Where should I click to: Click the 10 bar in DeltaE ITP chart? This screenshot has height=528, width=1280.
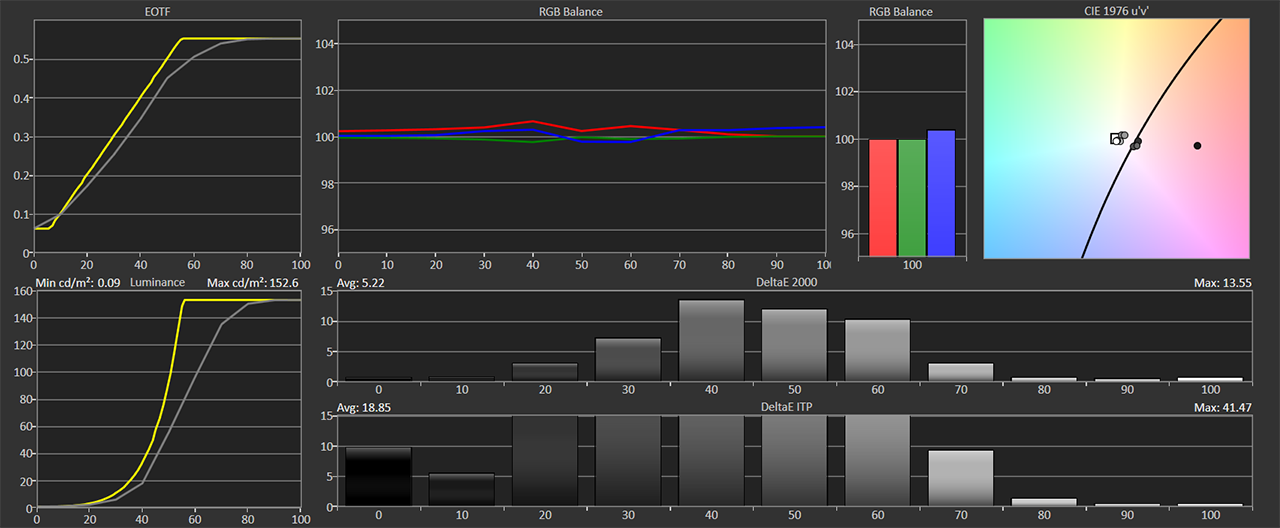pos(461,489)
